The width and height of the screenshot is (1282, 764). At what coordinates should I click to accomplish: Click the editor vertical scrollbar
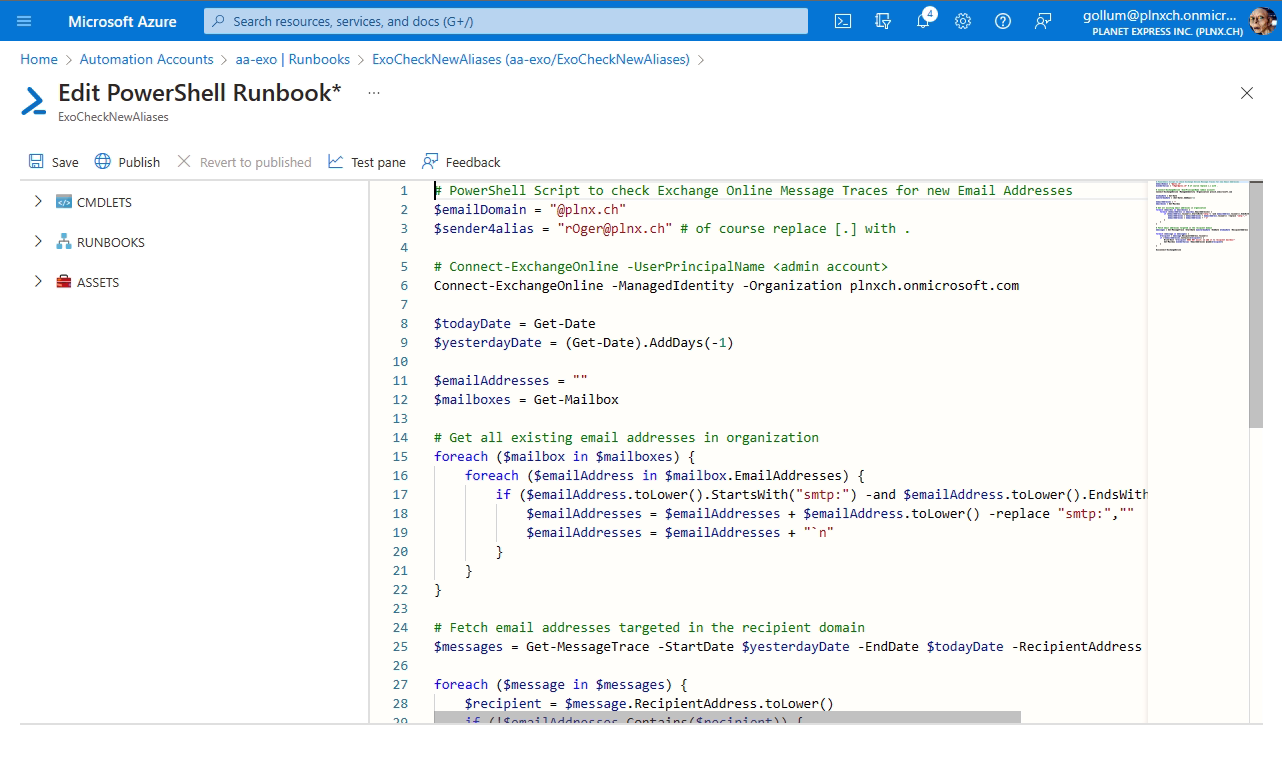pyautogui.click(x=1255, y=300)
